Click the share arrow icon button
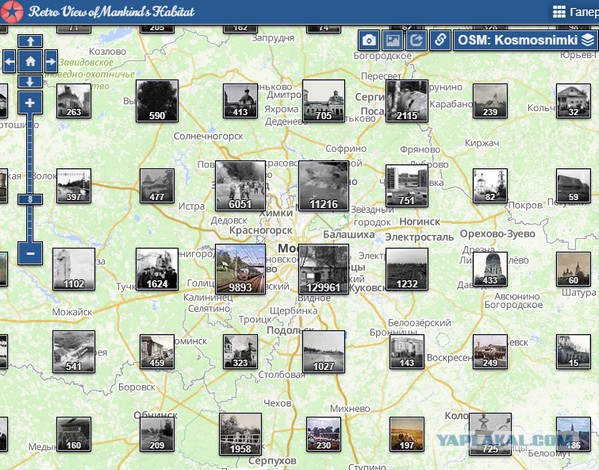Image resolution: width=599 pixels, height=470 pixels. (416, 40)
